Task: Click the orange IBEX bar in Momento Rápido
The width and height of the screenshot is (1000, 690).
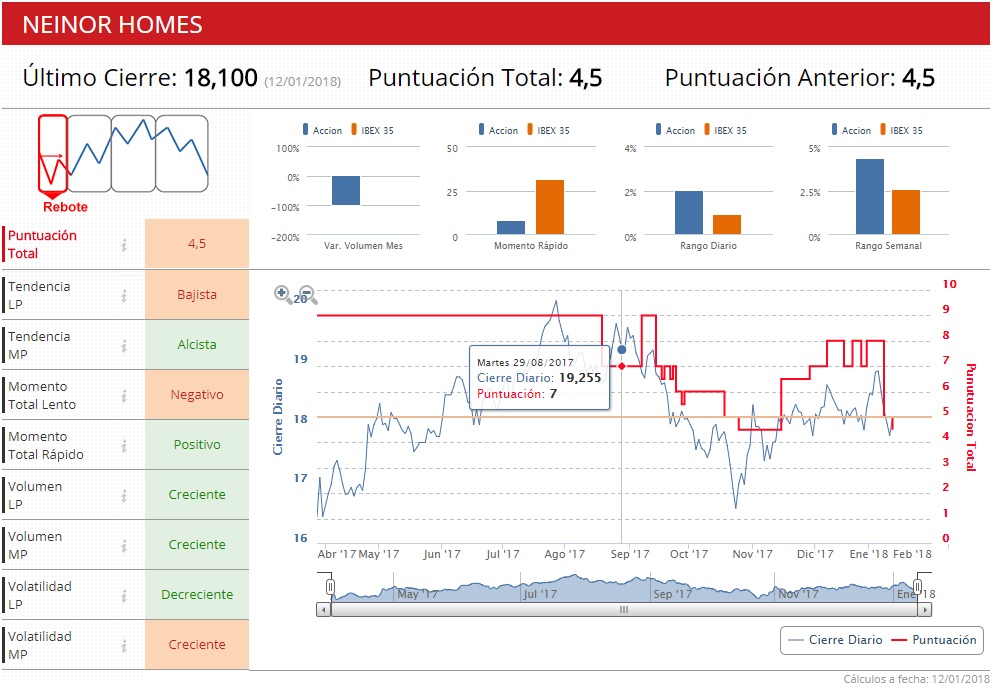Action: (x=550, y=207)
